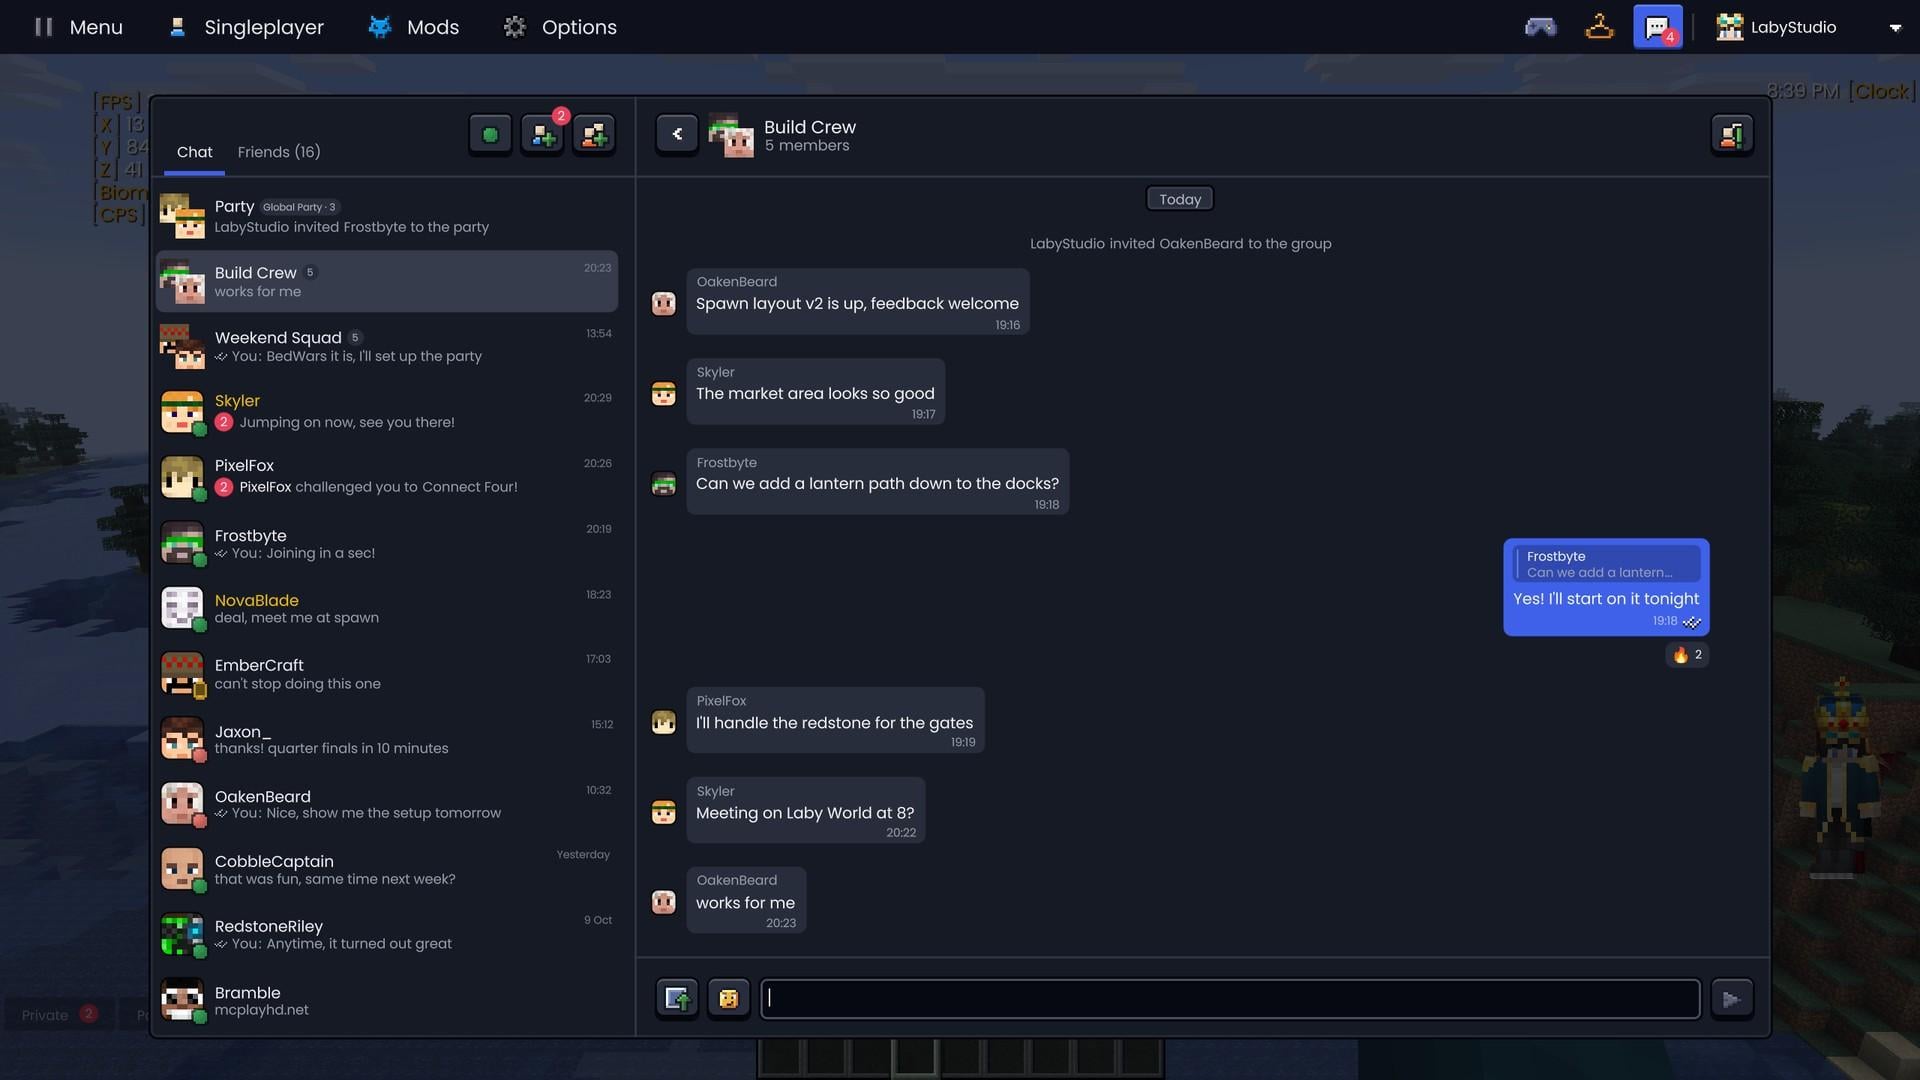This screenshot has height=1080, width=1920.
Task: Click OakenBeard's avatar next to 'works for me'
Action: tap(664, 902)
